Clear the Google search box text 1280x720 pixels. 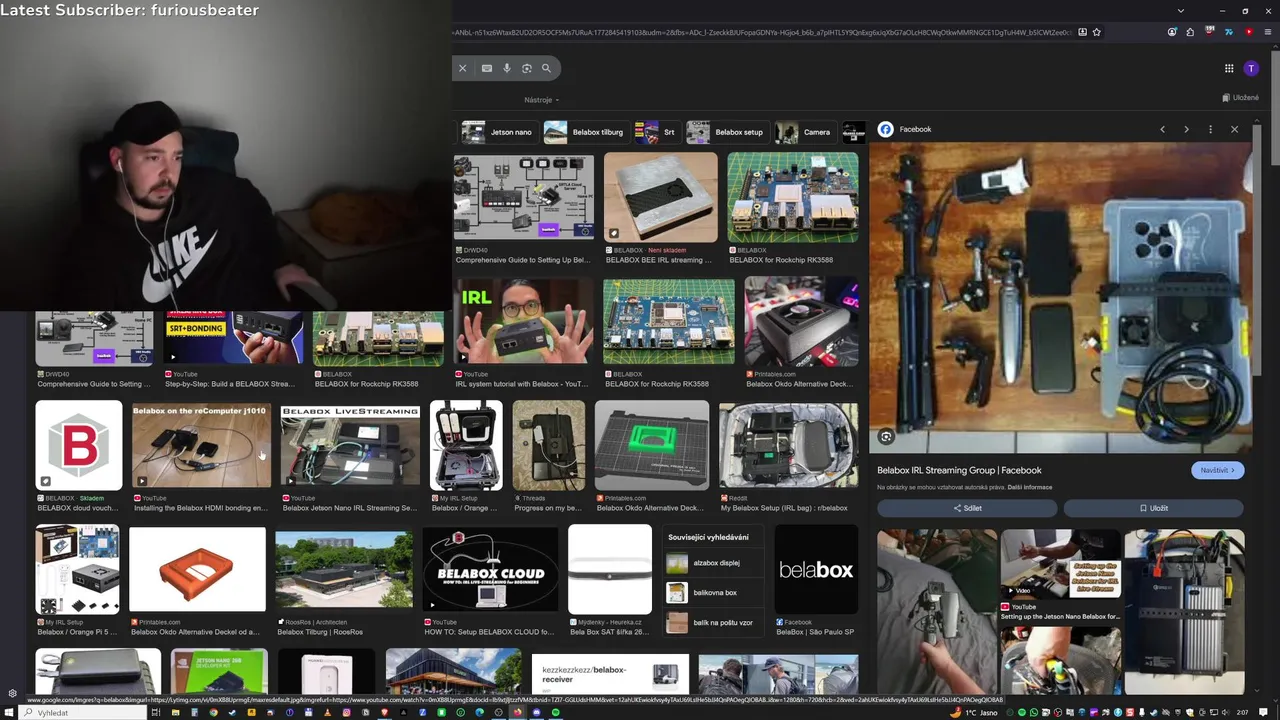pyautogui.click(x=462, y=68)
